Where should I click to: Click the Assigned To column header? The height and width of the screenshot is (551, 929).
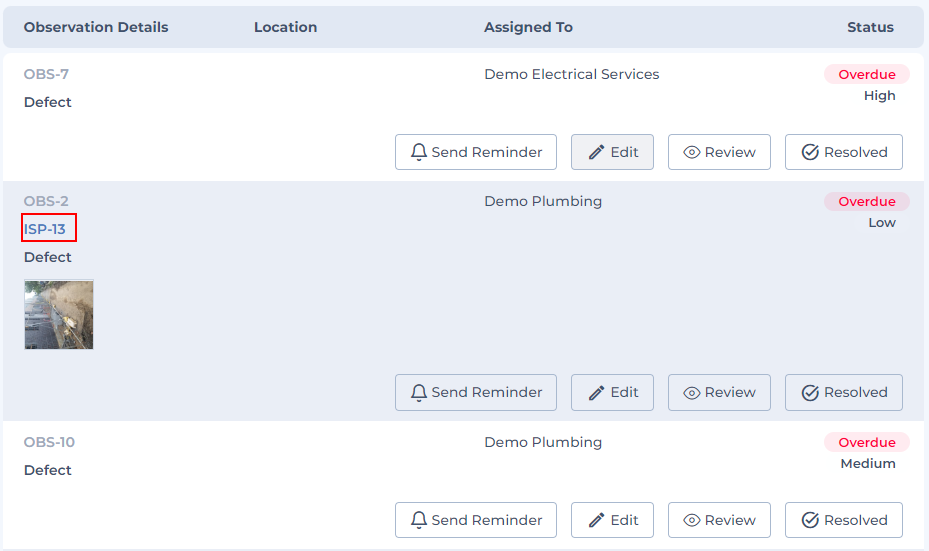528,27
